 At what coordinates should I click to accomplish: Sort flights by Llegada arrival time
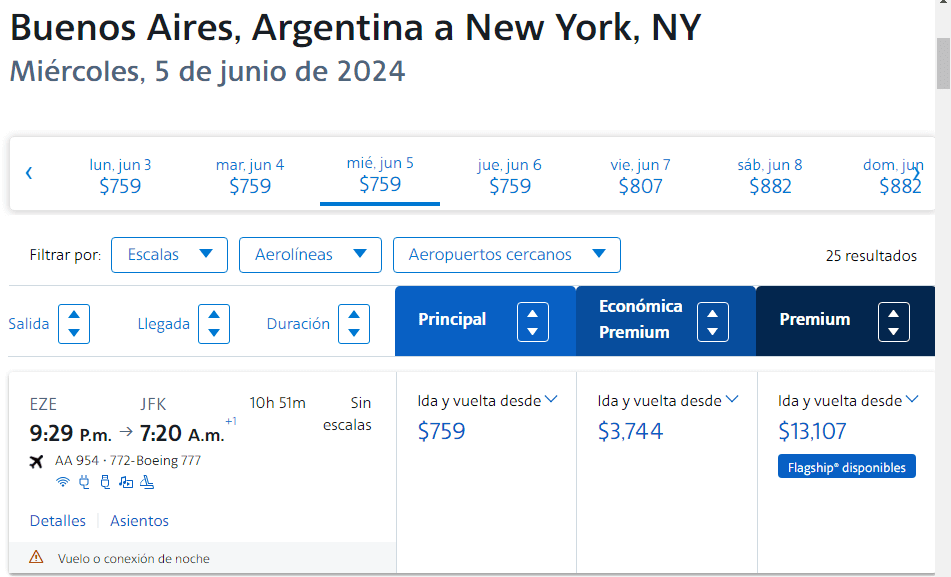(x=214, y=324)
